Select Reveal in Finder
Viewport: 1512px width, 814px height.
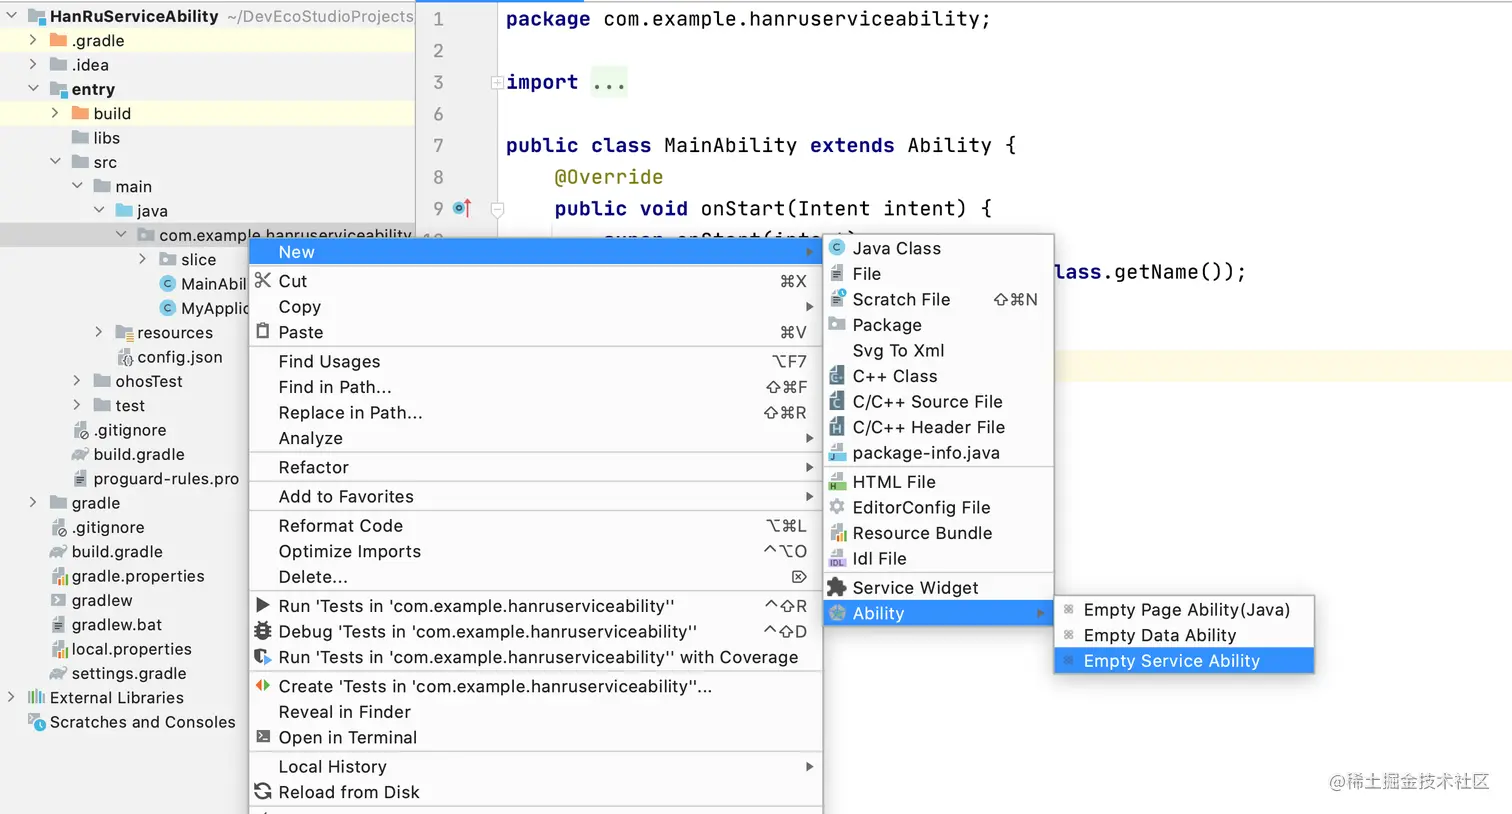pyautogui.click(x=536, y=711)
